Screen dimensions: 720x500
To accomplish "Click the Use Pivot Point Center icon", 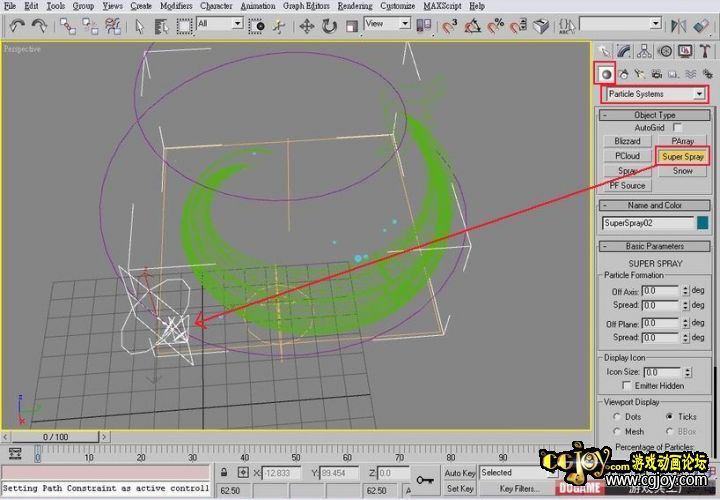I will [423, 26].
